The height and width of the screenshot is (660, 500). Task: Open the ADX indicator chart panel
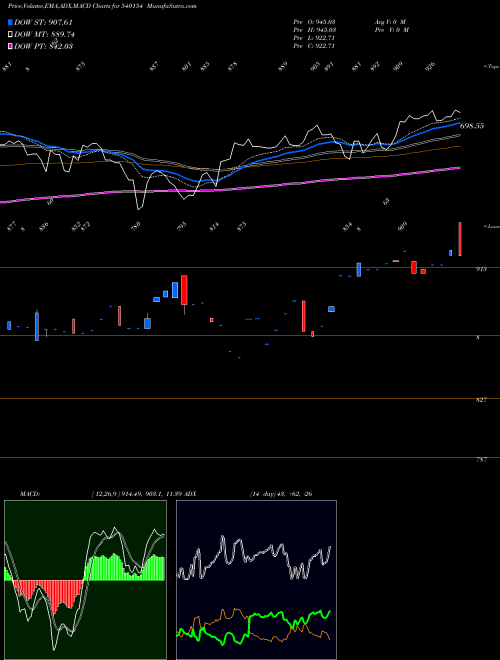[256, 580]
